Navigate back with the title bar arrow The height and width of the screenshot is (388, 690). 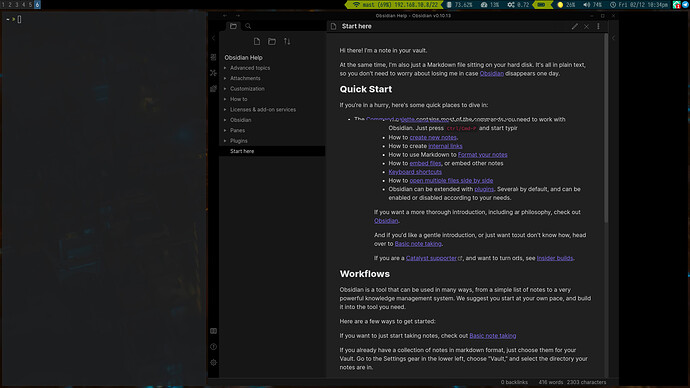click(x=225, y=15)
